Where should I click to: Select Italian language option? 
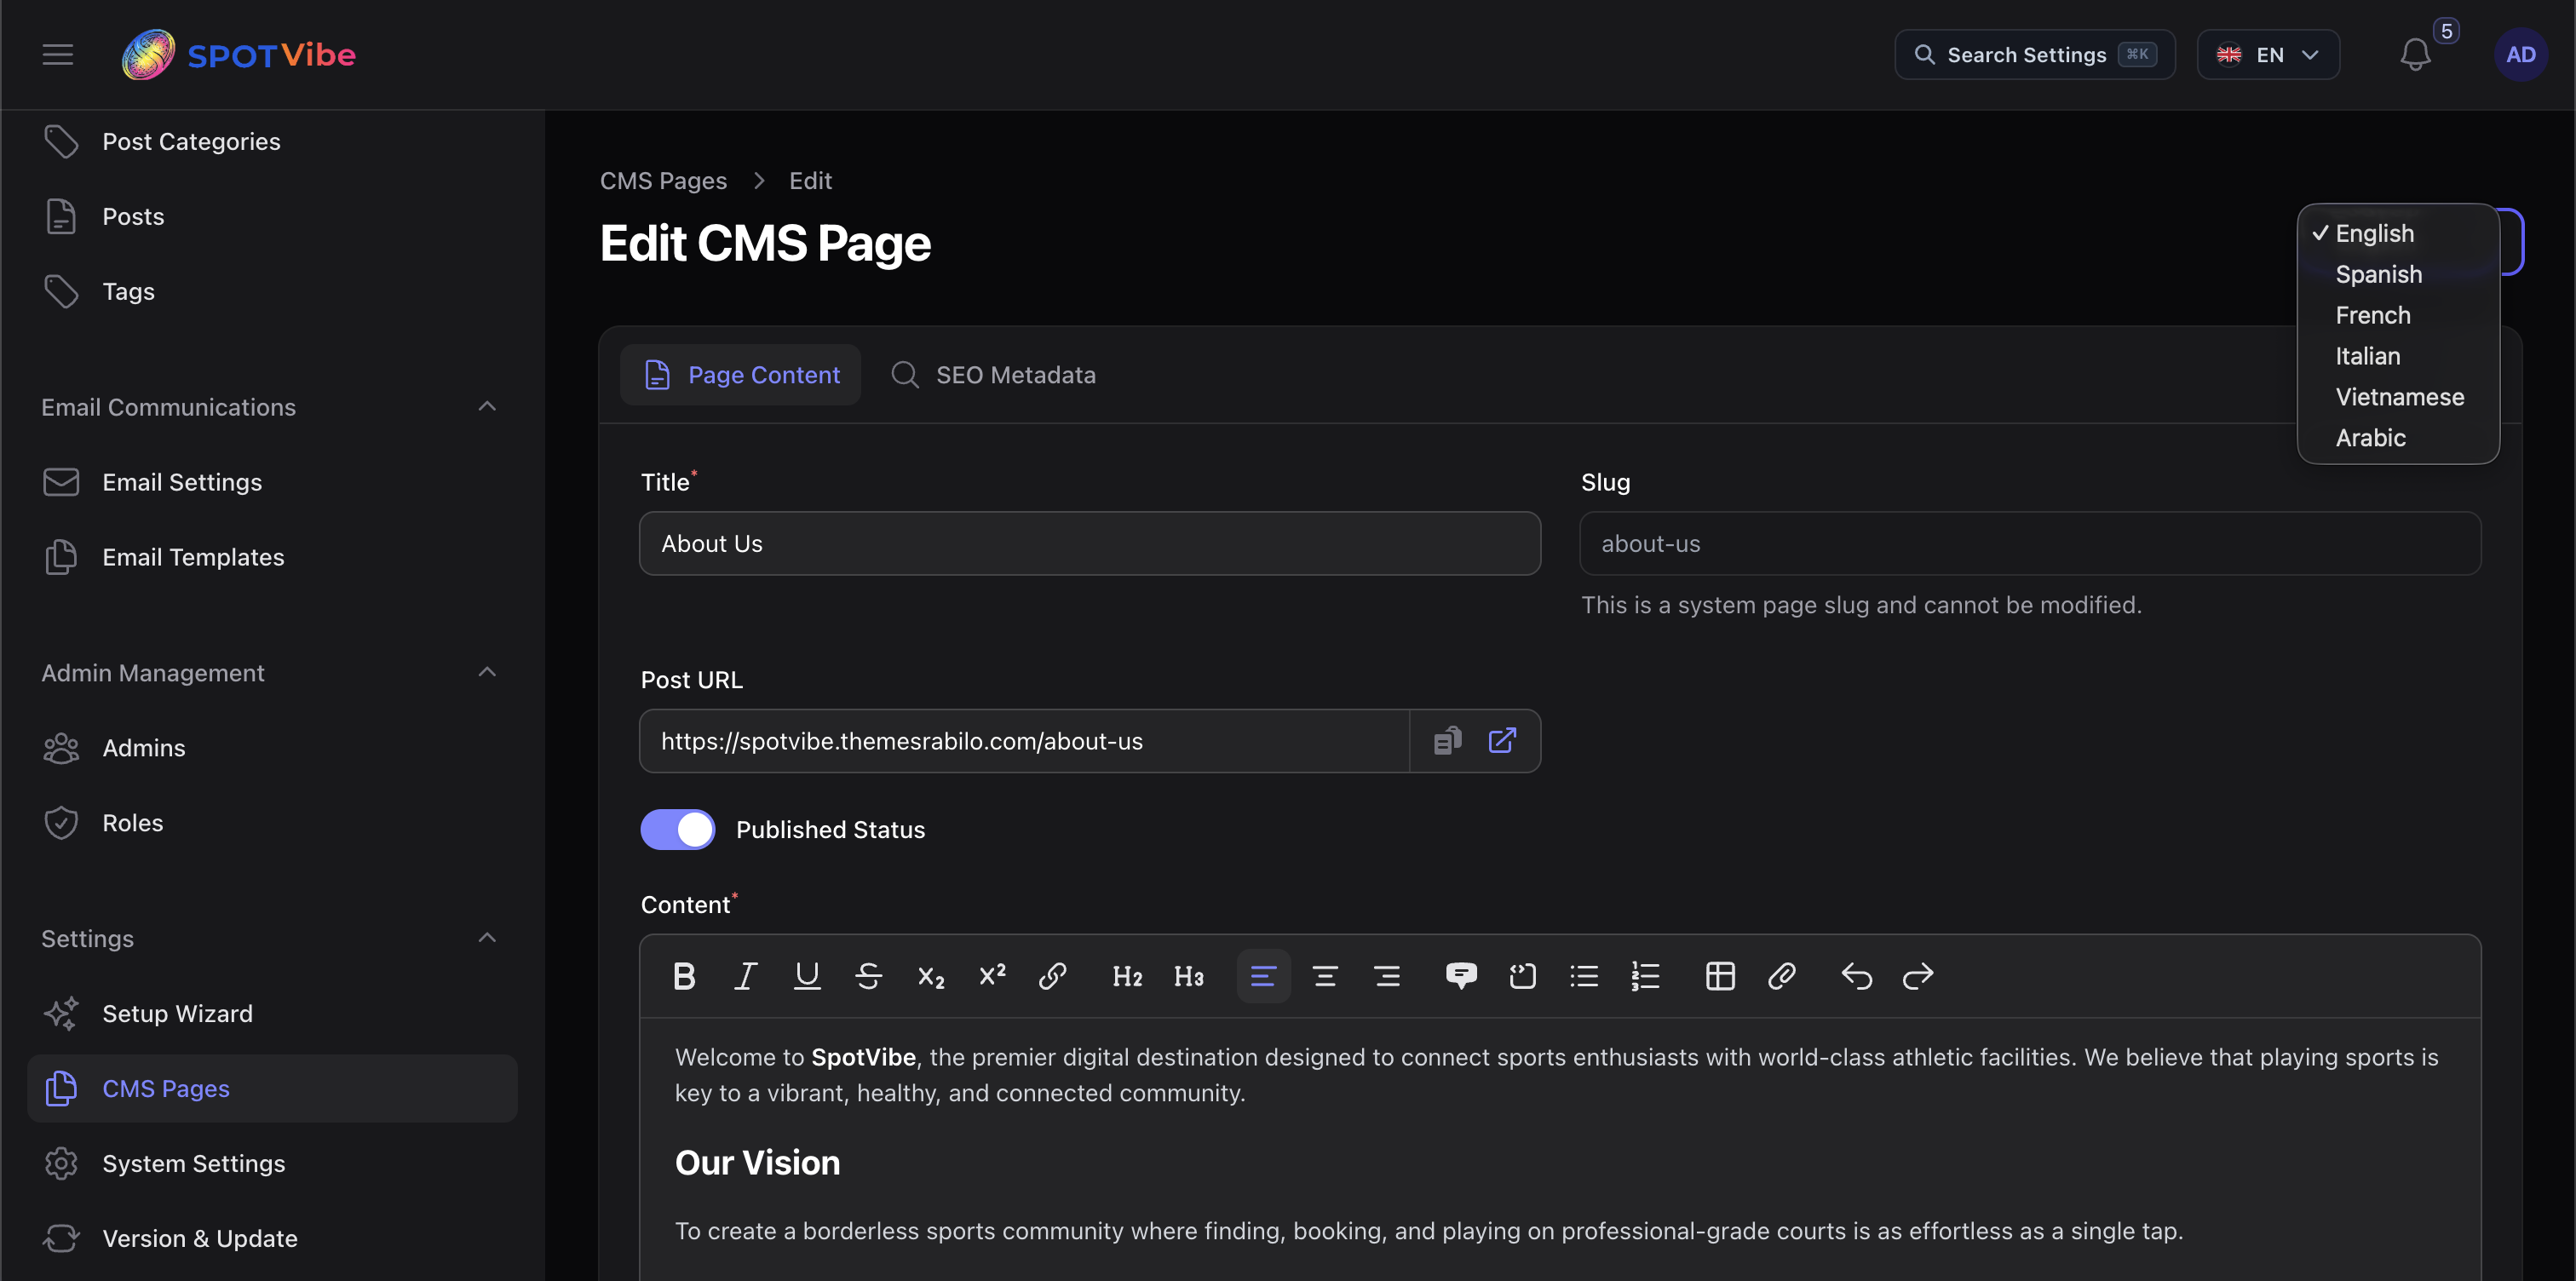tap(2398, 356)
